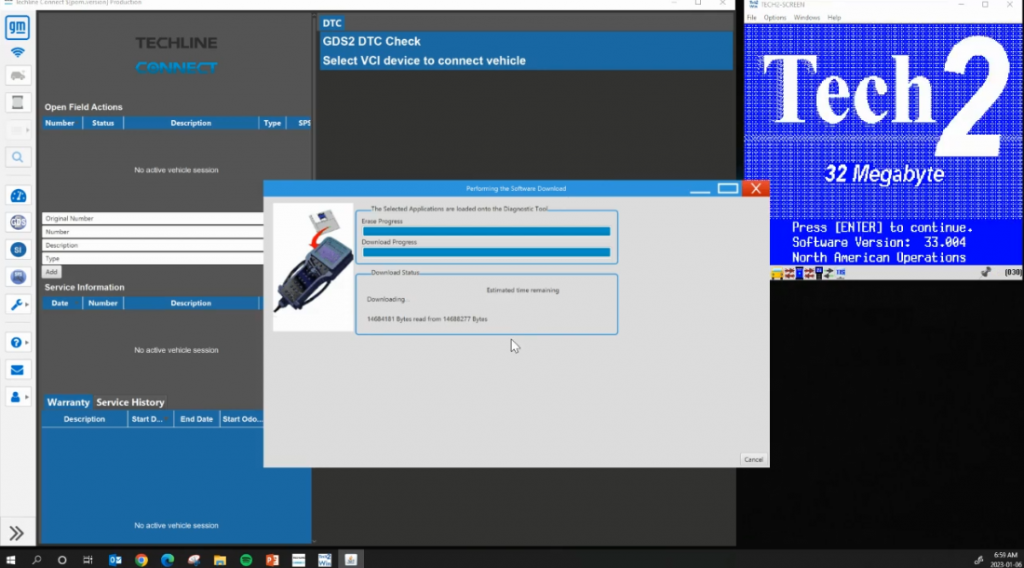The width and height of the screenshot is (1024, 568).
Task: Open the magnifier search icon in sidebar
Action: (18, 157)
